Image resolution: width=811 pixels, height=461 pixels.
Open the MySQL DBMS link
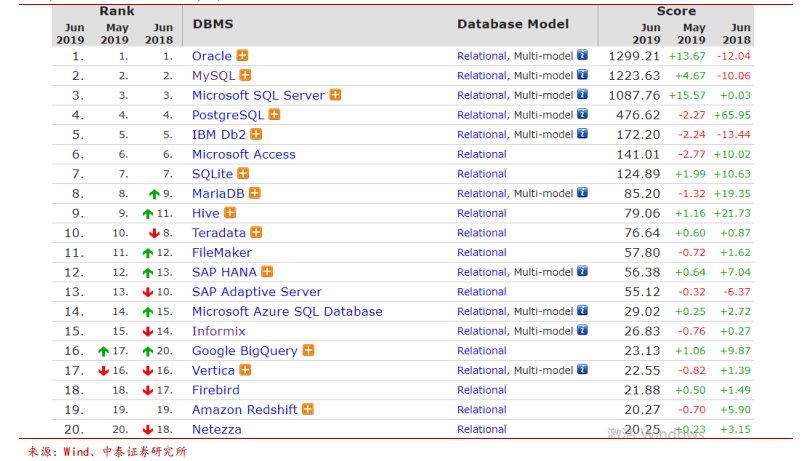click(x=213, y=76)
